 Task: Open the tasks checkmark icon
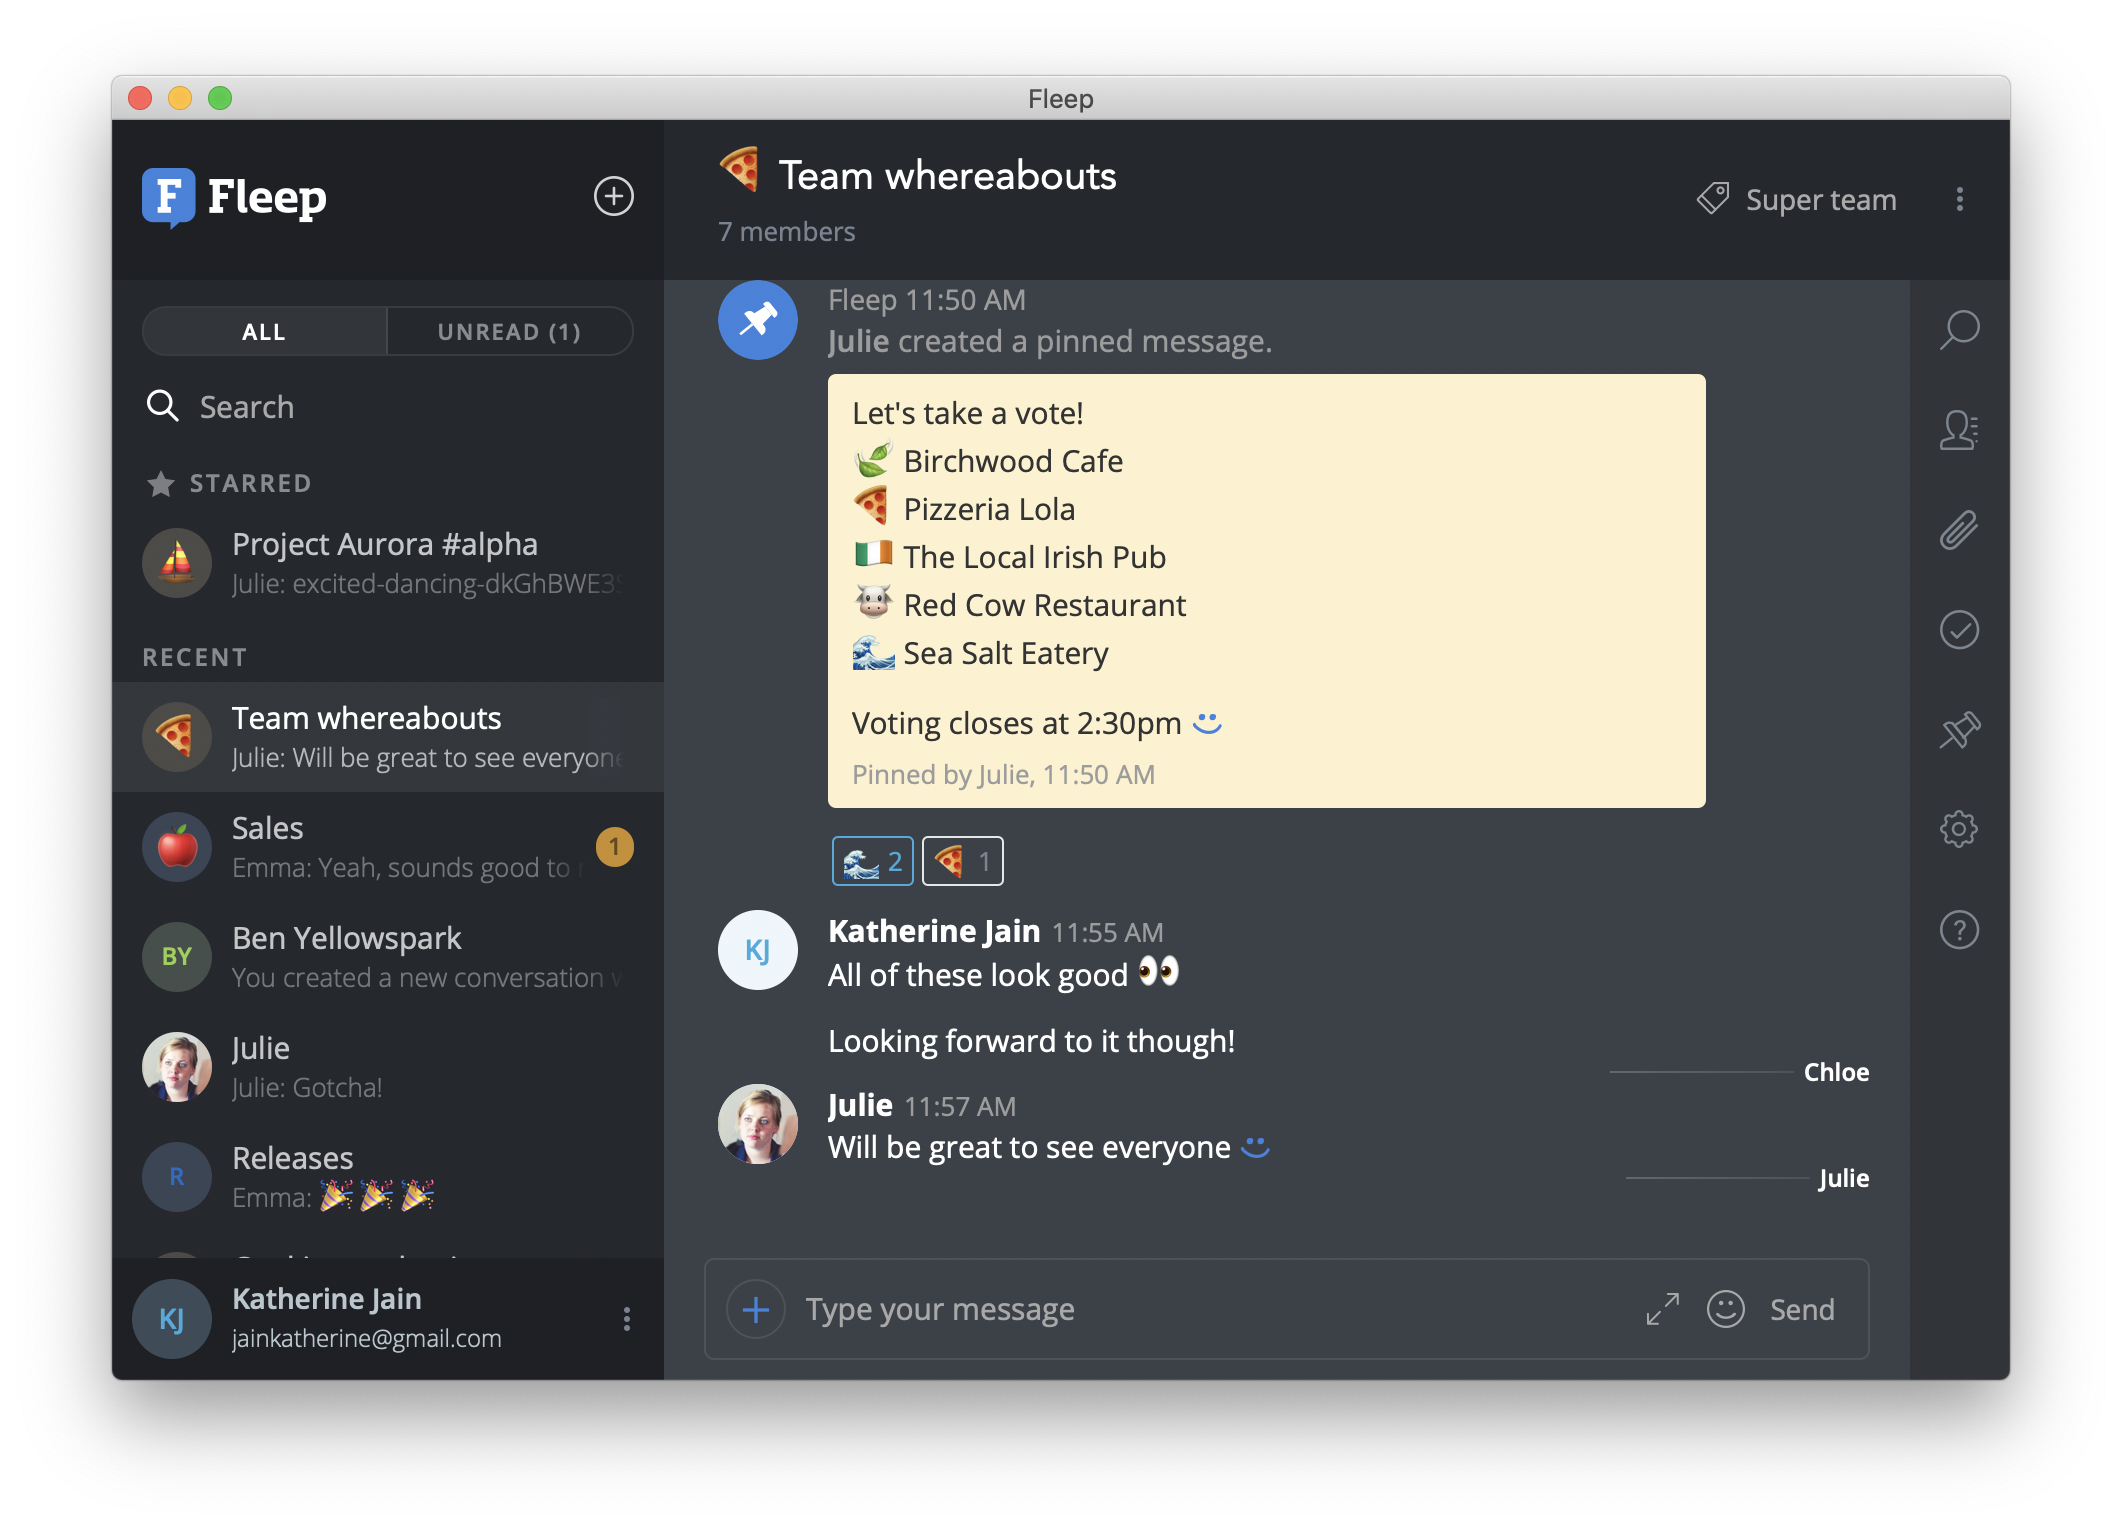click(1959, 630)
